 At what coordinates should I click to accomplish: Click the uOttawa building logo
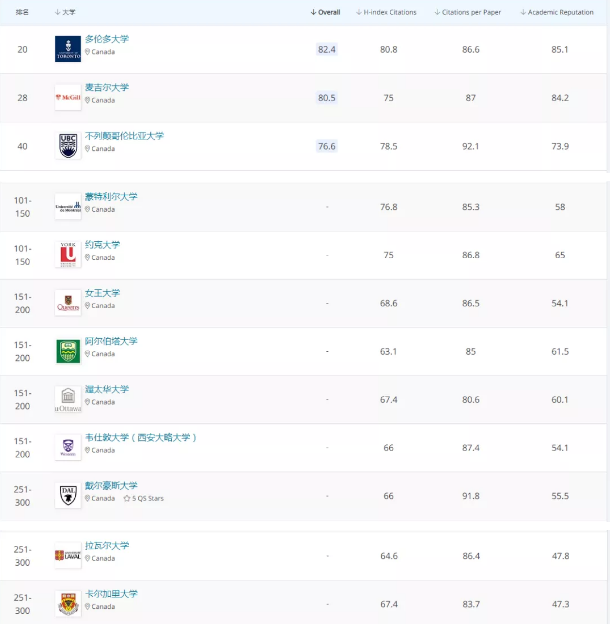pyautogui.click(x=68, y=399)
